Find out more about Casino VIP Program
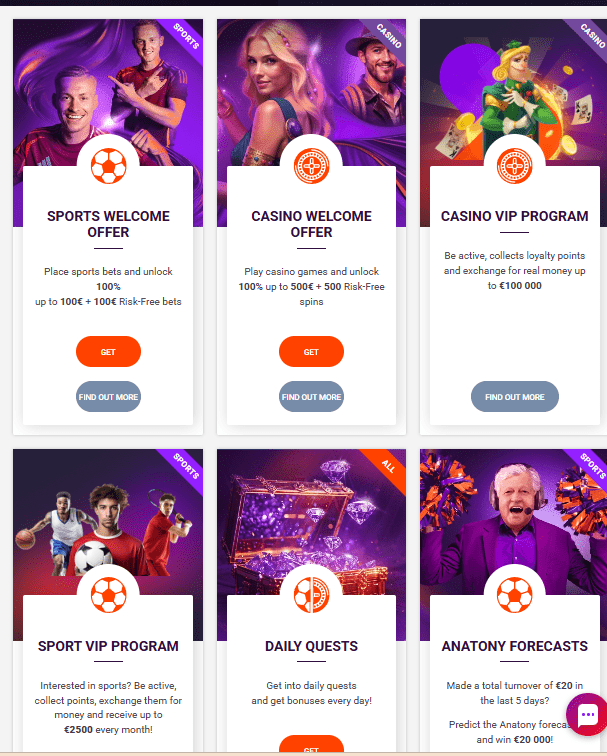The width and height of the screenshot is (607, 756). point(515,397)
